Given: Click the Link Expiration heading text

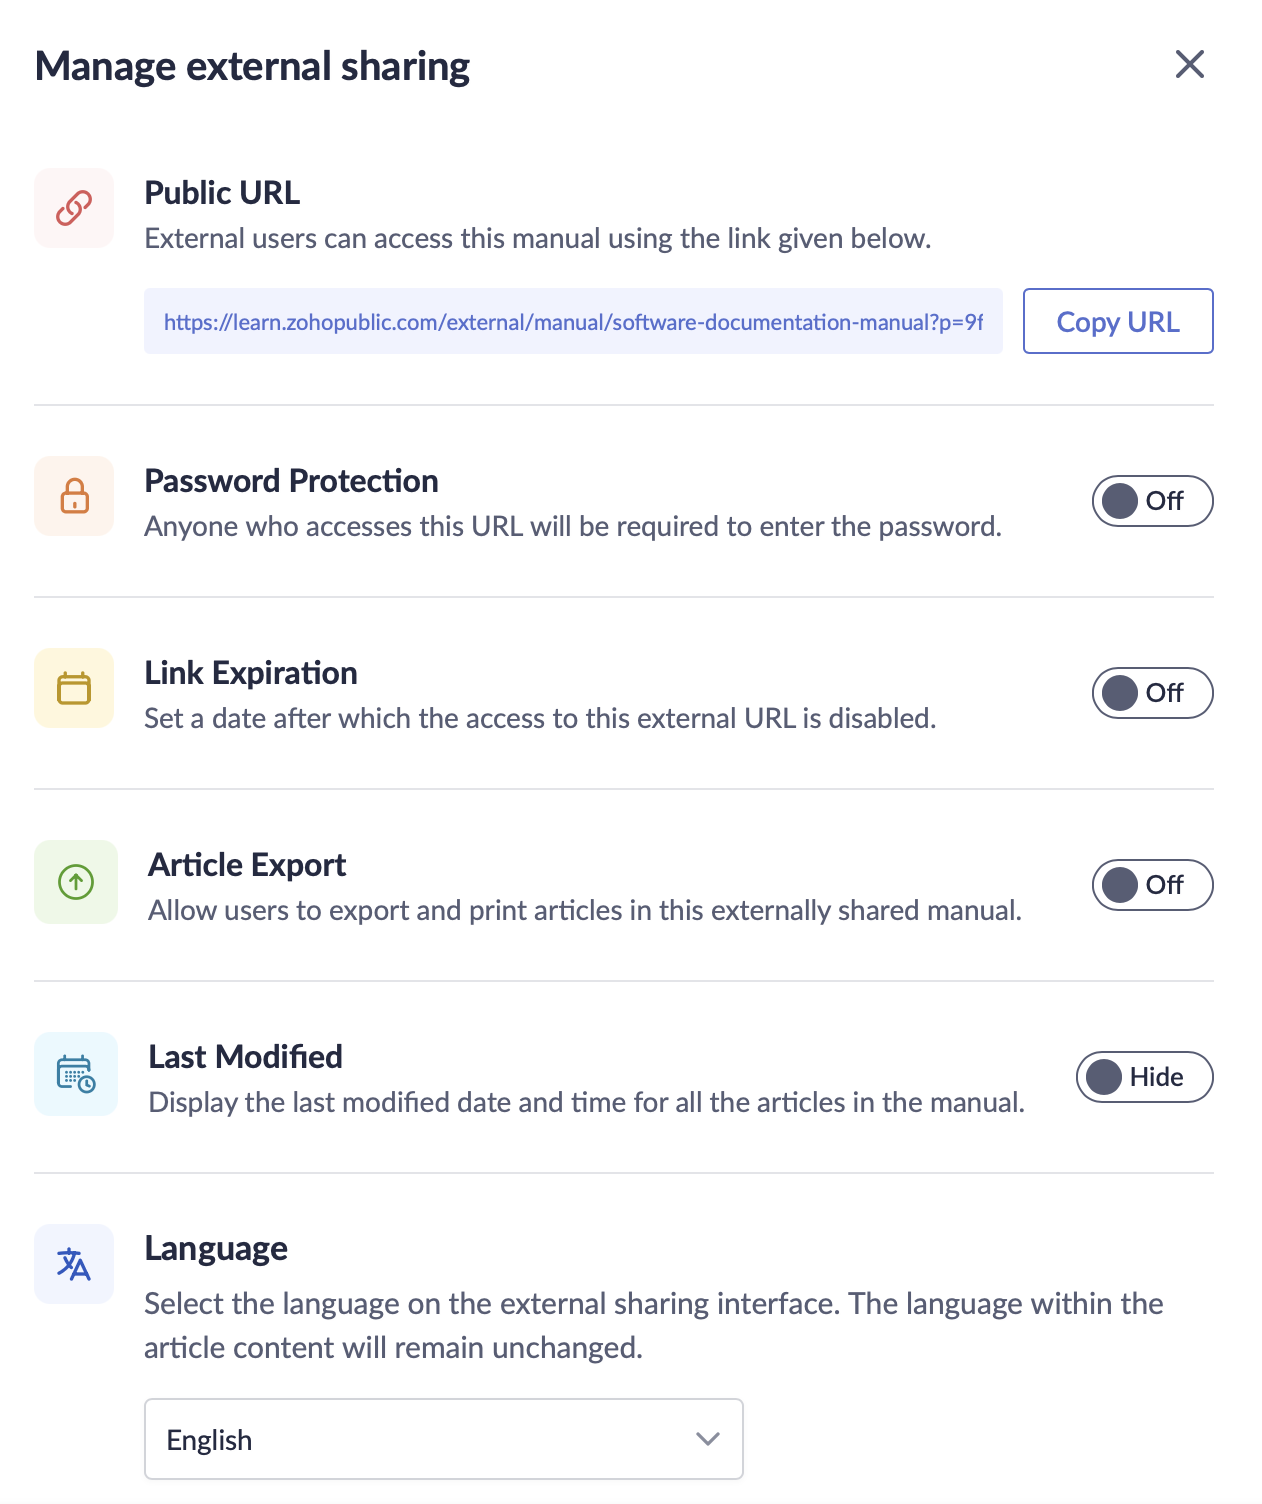Looking at the screenshot, I should [x=251, y=673].
